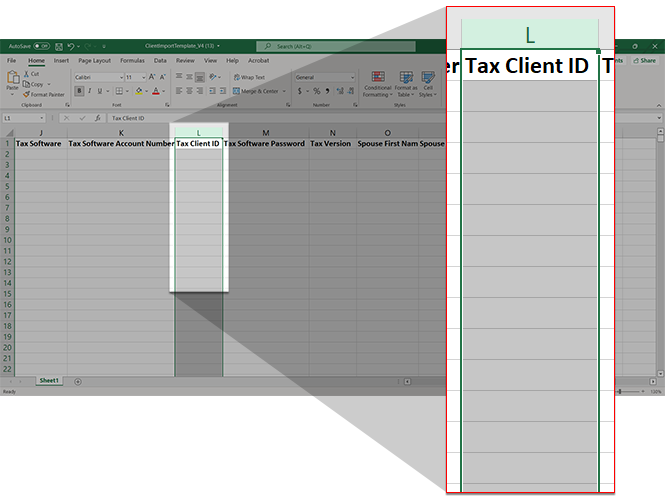Select column K header
Image resolution: width=665 pixels, height=497 pixels.
[x=121, y=133]
